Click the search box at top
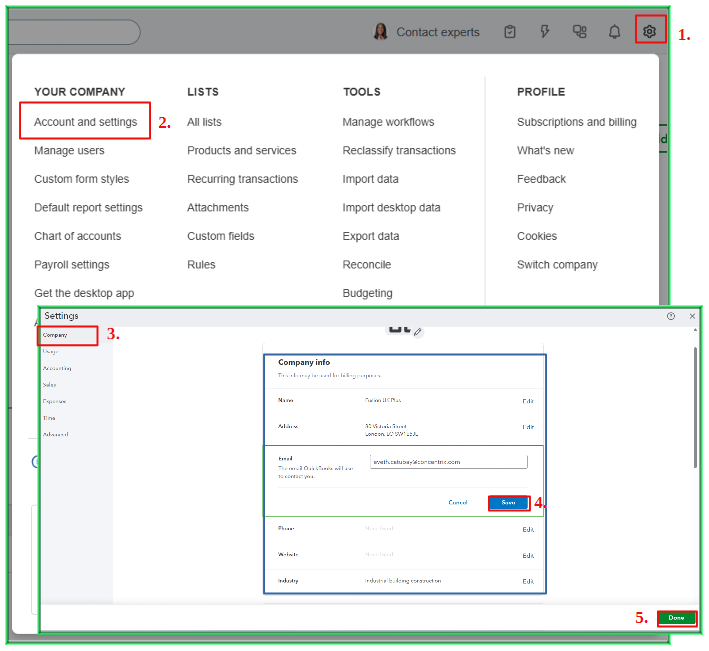Viewport: 709px width, 651px height. pos(75,32)
